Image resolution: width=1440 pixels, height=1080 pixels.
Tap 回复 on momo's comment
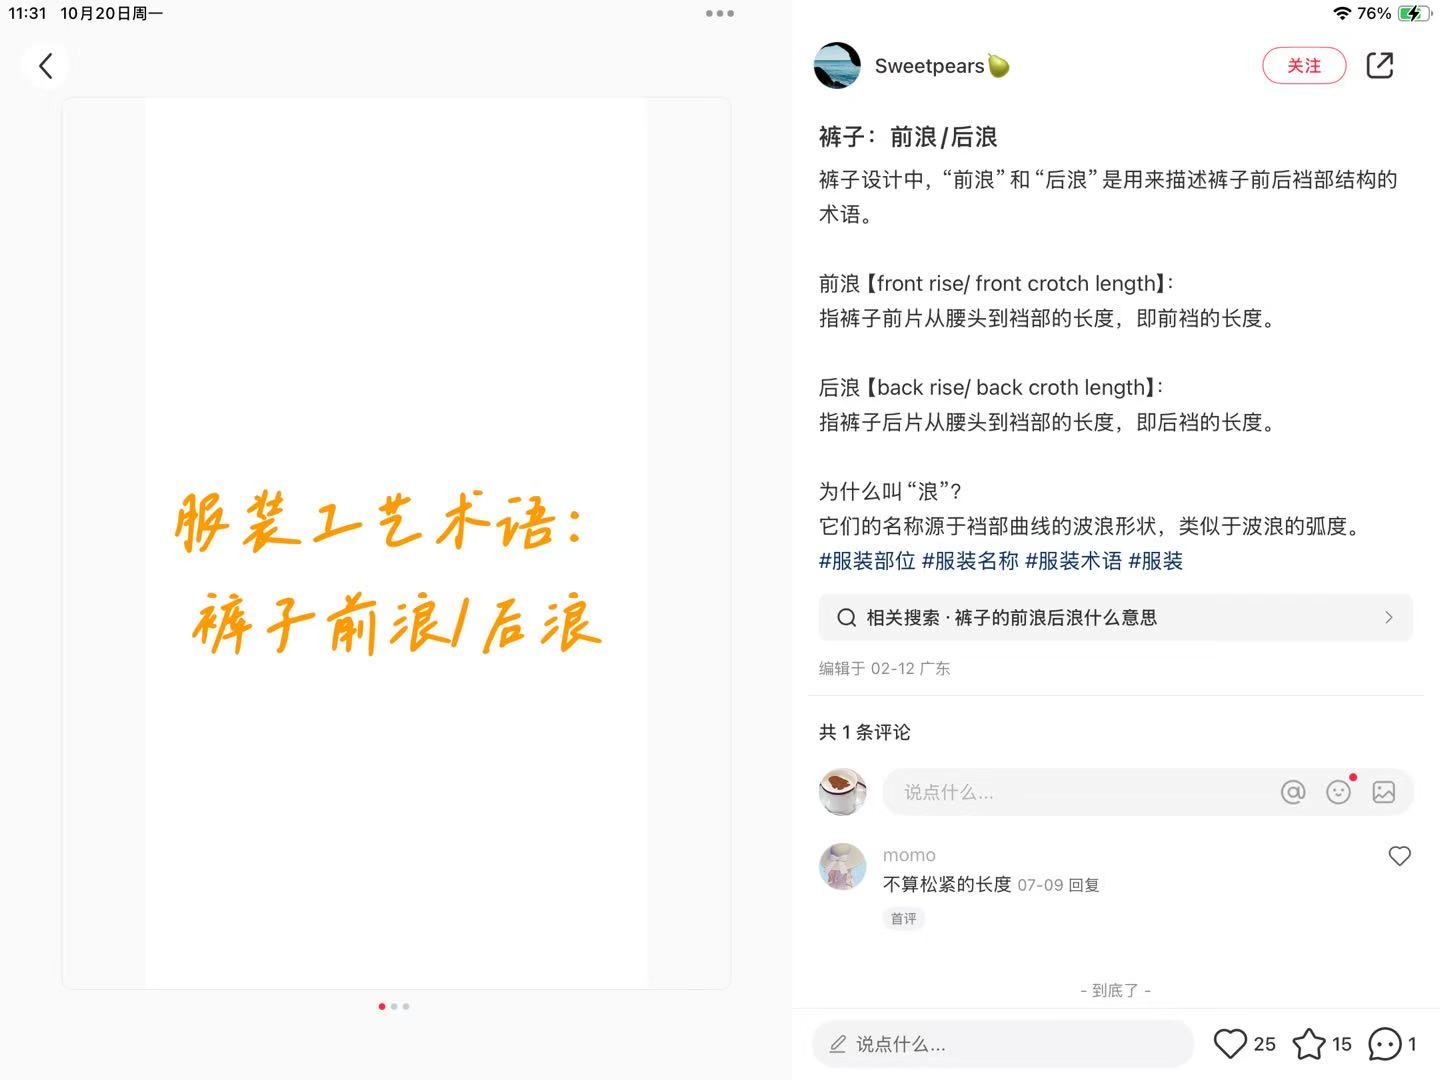click(x=1084, y=885)
